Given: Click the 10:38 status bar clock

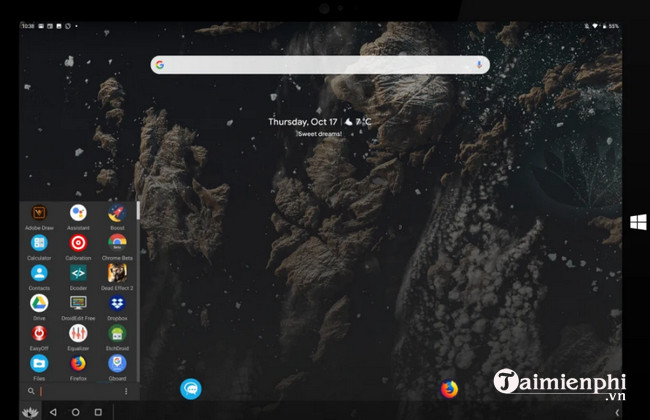Looking at the screenshot, I should click(28, 26).
